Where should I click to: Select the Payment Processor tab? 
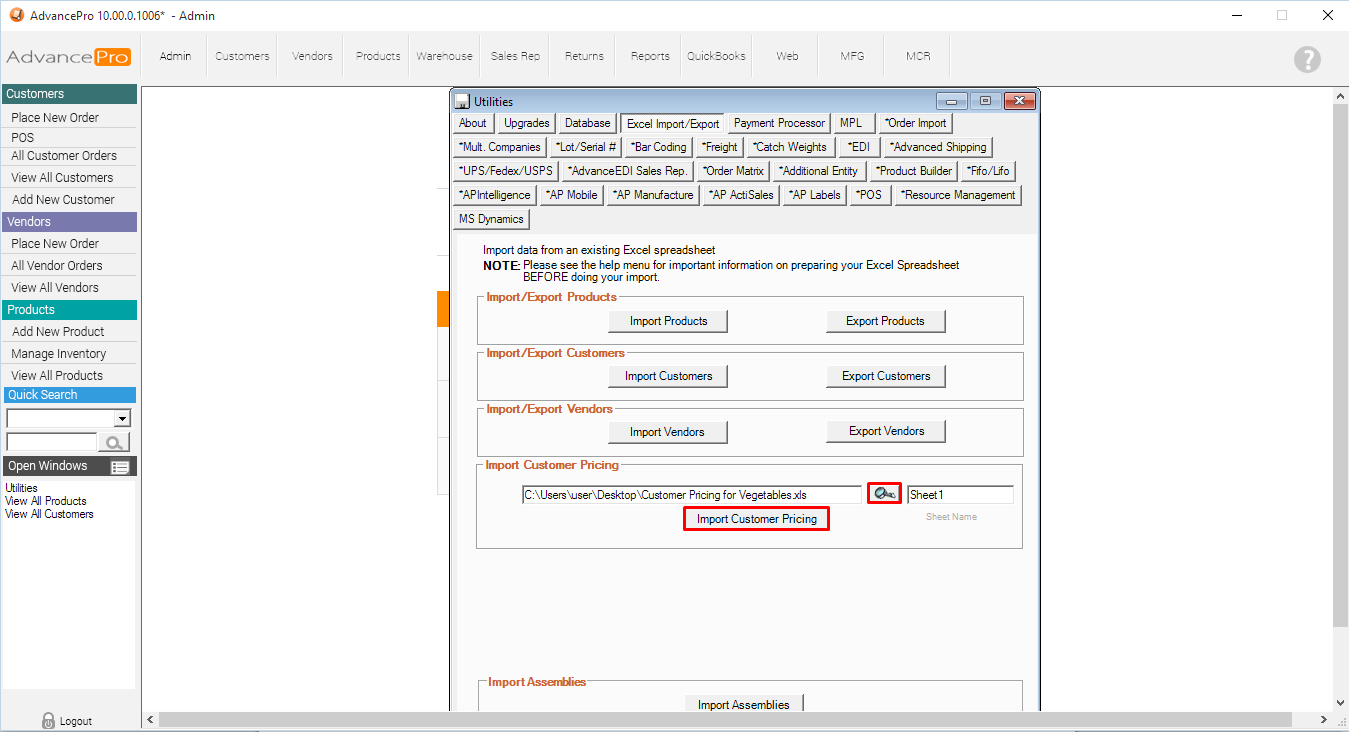pos(779,123)
